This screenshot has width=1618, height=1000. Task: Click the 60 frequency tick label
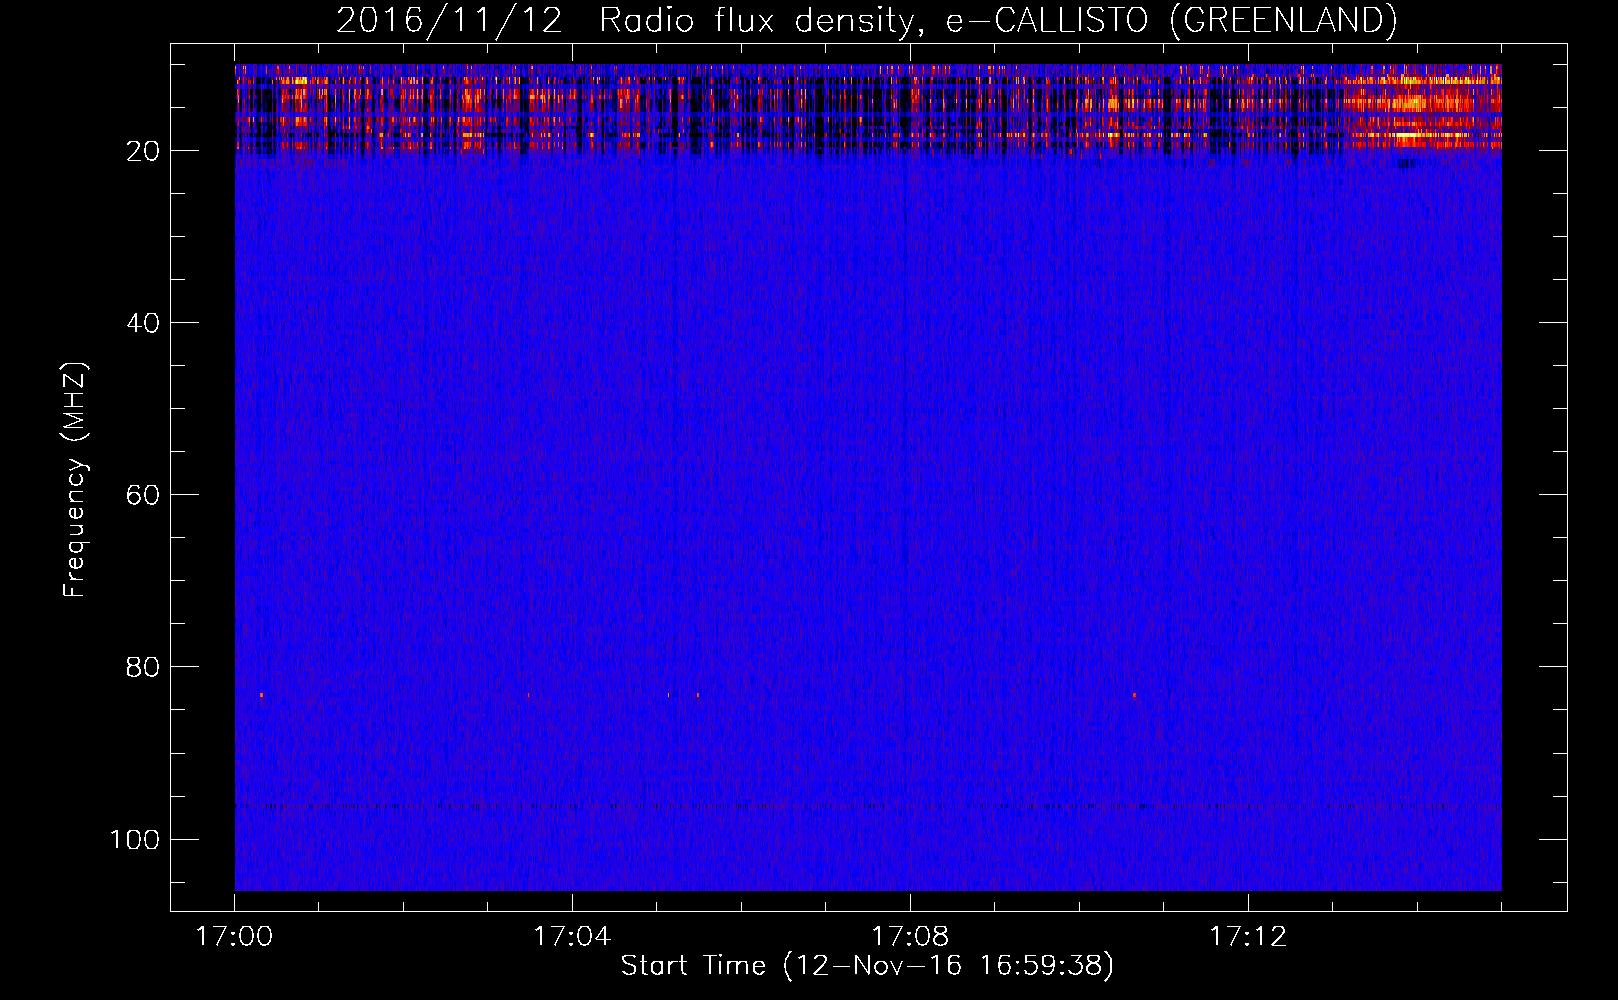tap(143, 495)
